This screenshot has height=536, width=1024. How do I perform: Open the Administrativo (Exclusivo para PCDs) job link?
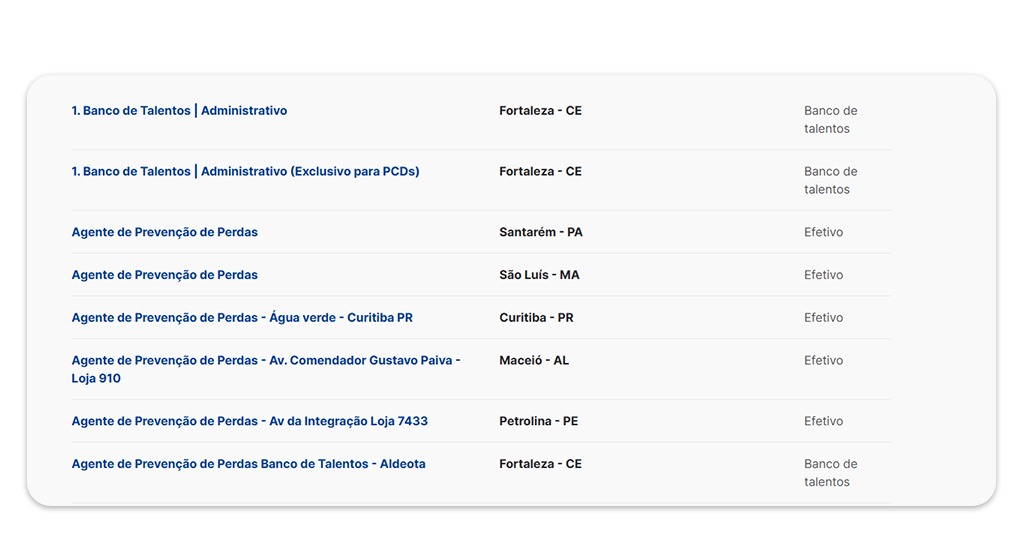[x=245, y=172]
